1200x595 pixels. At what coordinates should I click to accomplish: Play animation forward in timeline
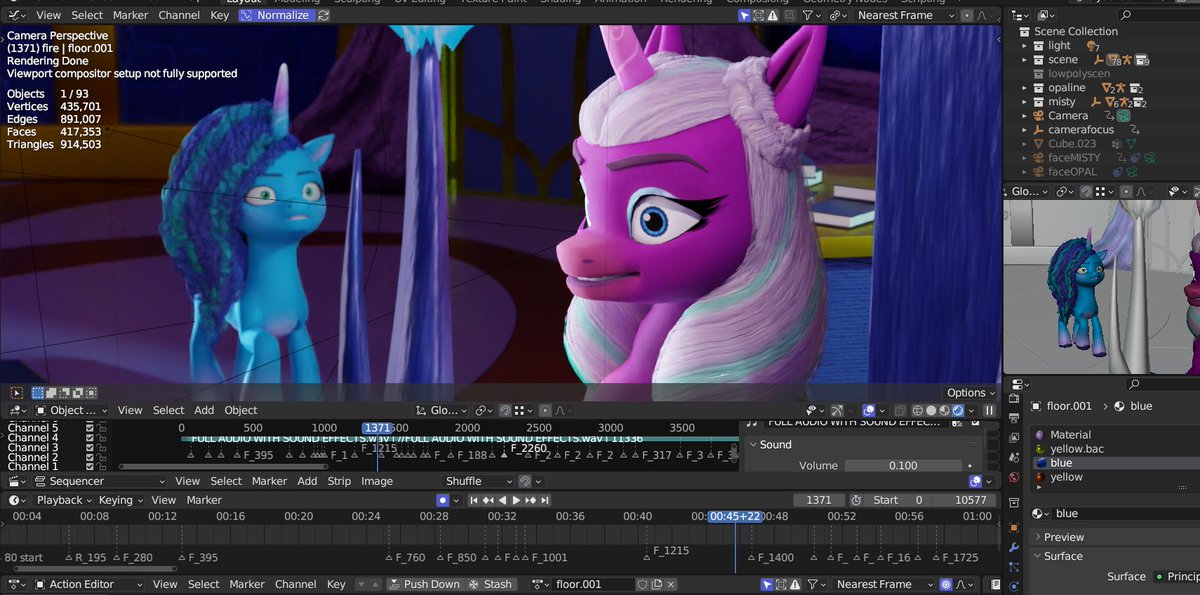516,500
